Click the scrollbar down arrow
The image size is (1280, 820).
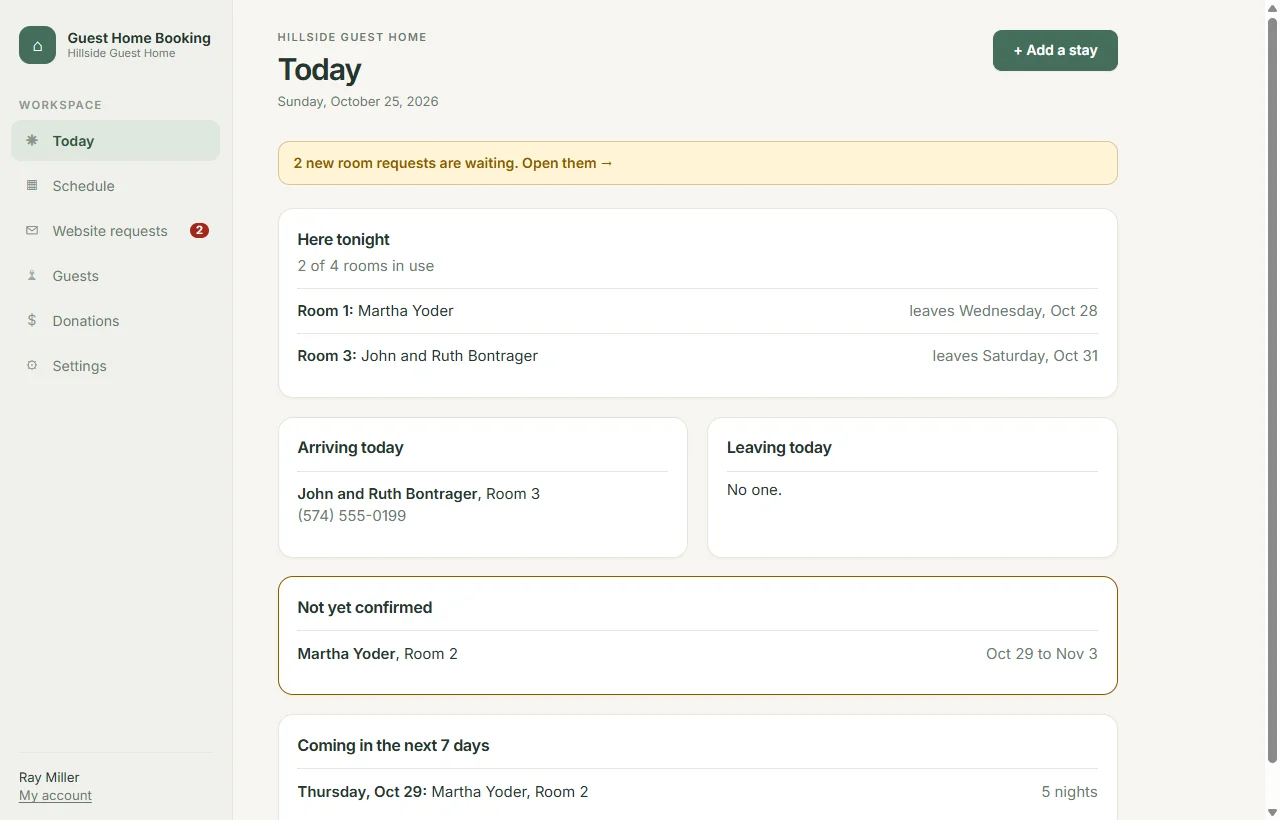(x=1272, y=812)
